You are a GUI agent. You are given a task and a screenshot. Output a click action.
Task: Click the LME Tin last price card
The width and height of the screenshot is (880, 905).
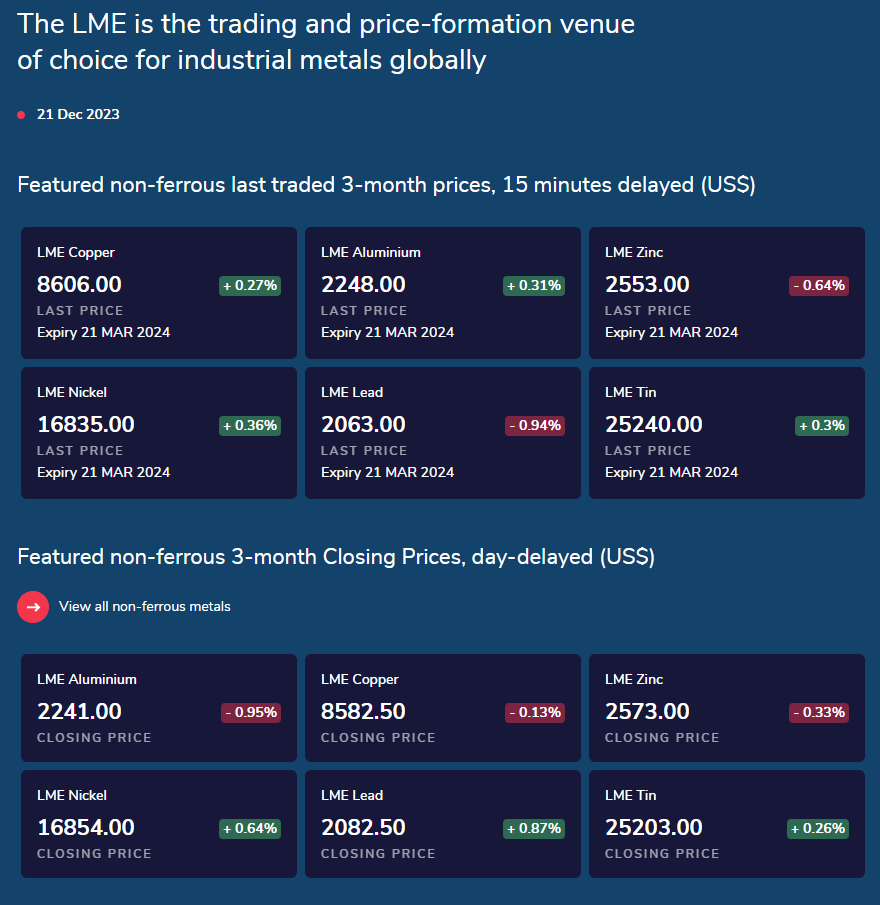tap(727, 433)
